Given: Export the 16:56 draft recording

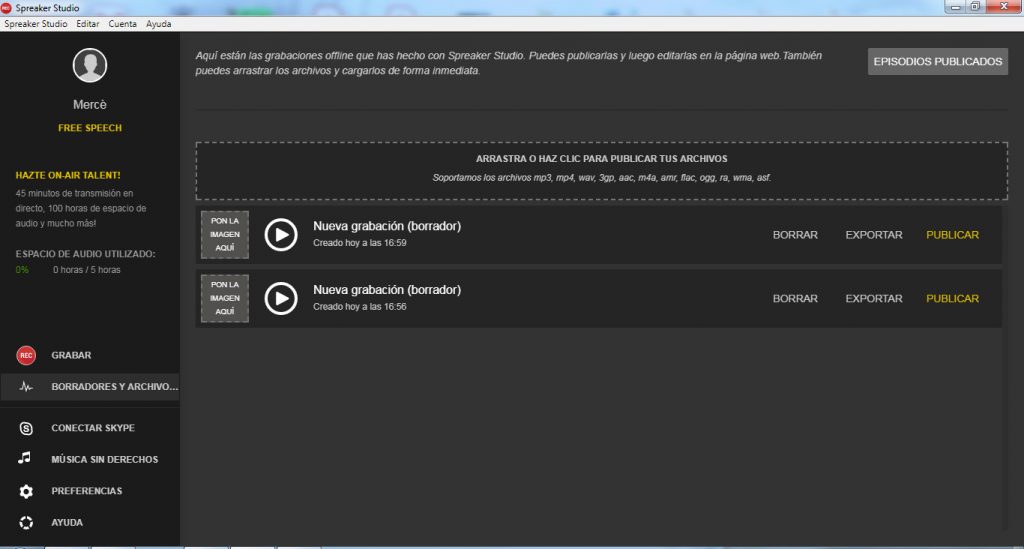Looking at the screenshot, I should [x=873, y=298].
